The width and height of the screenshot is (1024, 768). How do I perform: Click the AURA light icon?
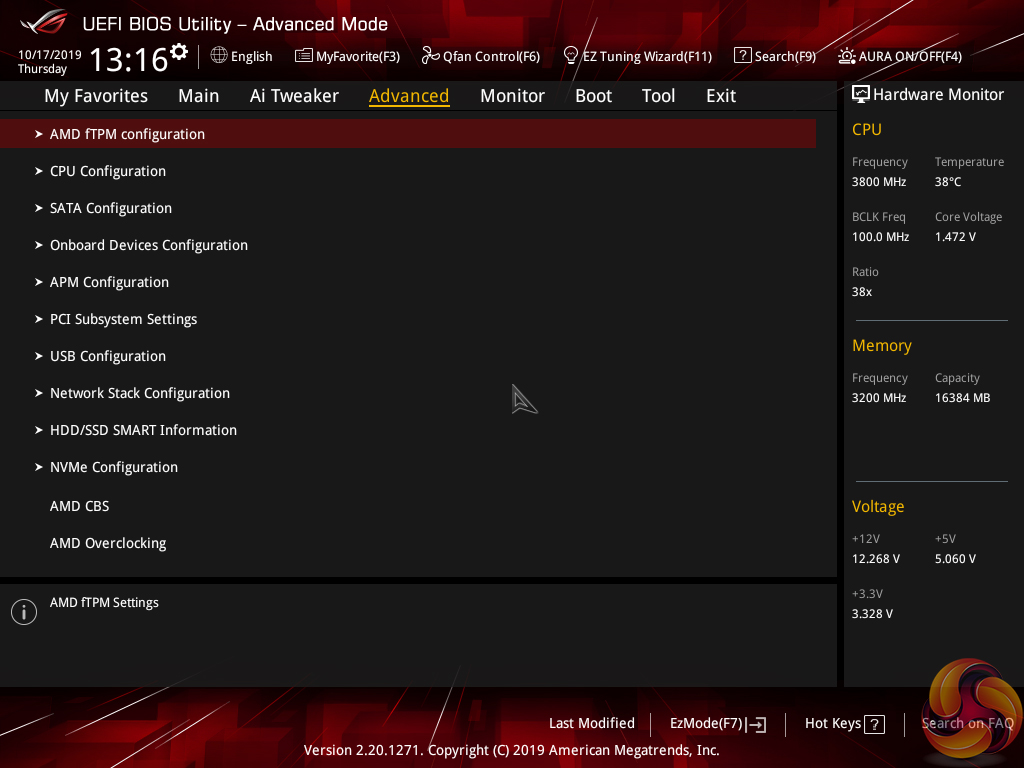pos(846,56)
